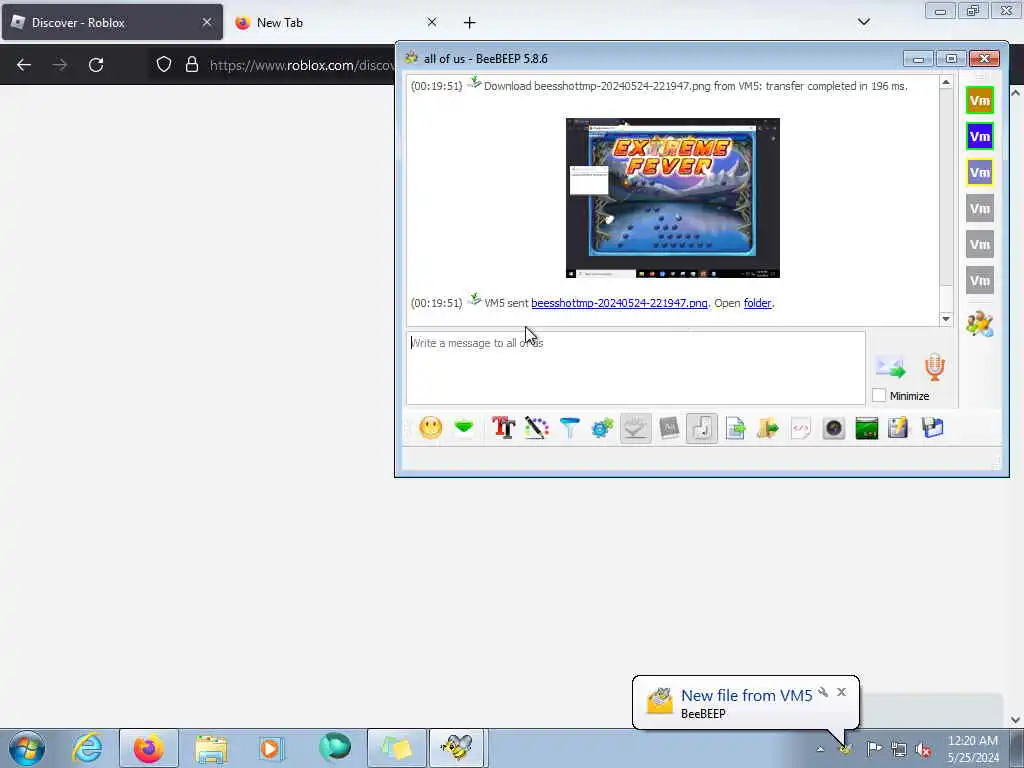Image resolution: width=1024 pixels, height=768 pixels.
Task: Select the dark blue Vm user avatar
Action: (980, 136)
